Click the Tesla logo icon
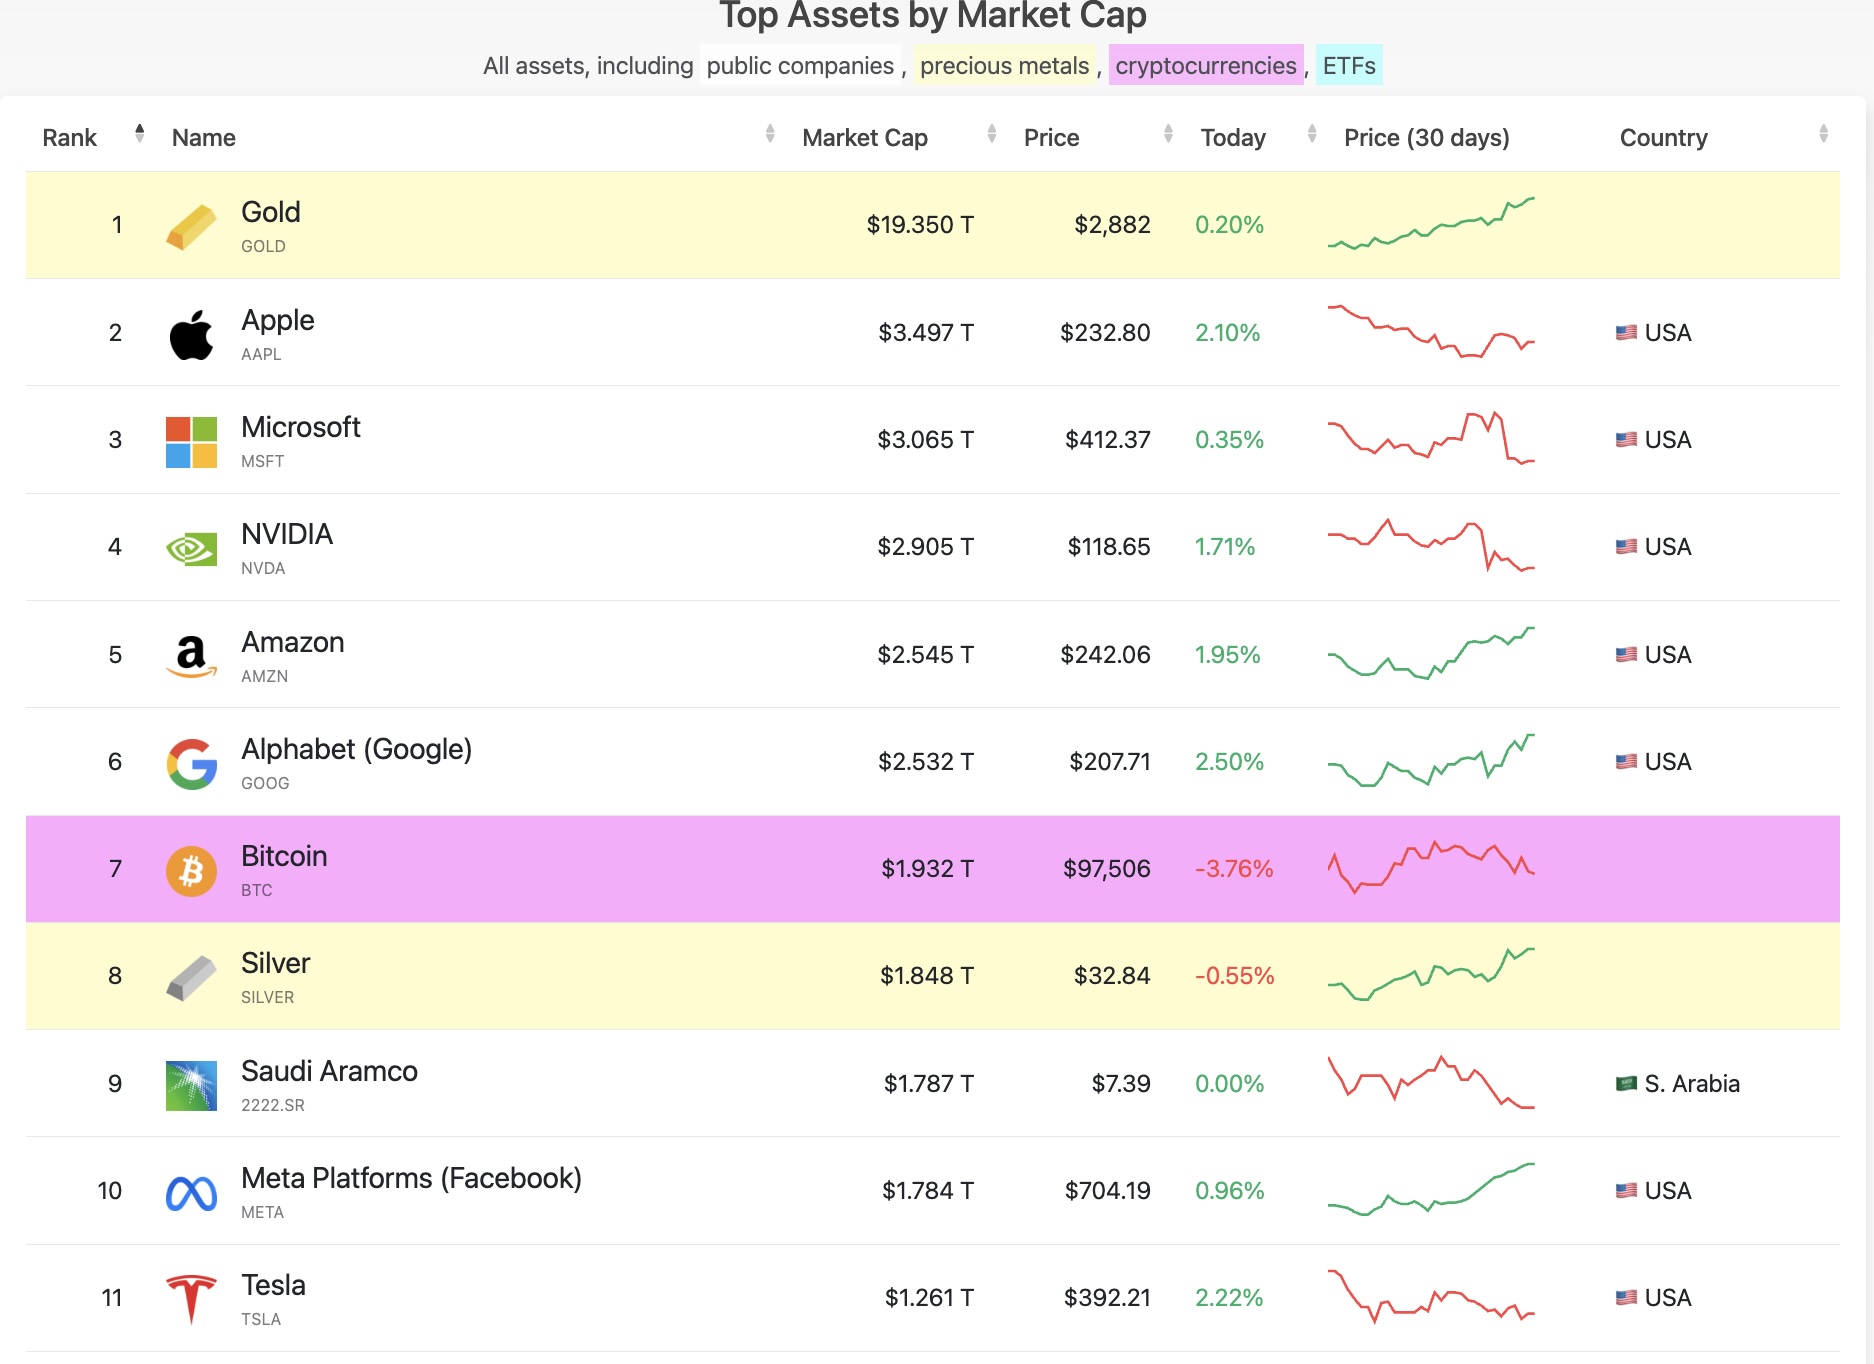1874x1364 pixels. [x=191, y=1300]
